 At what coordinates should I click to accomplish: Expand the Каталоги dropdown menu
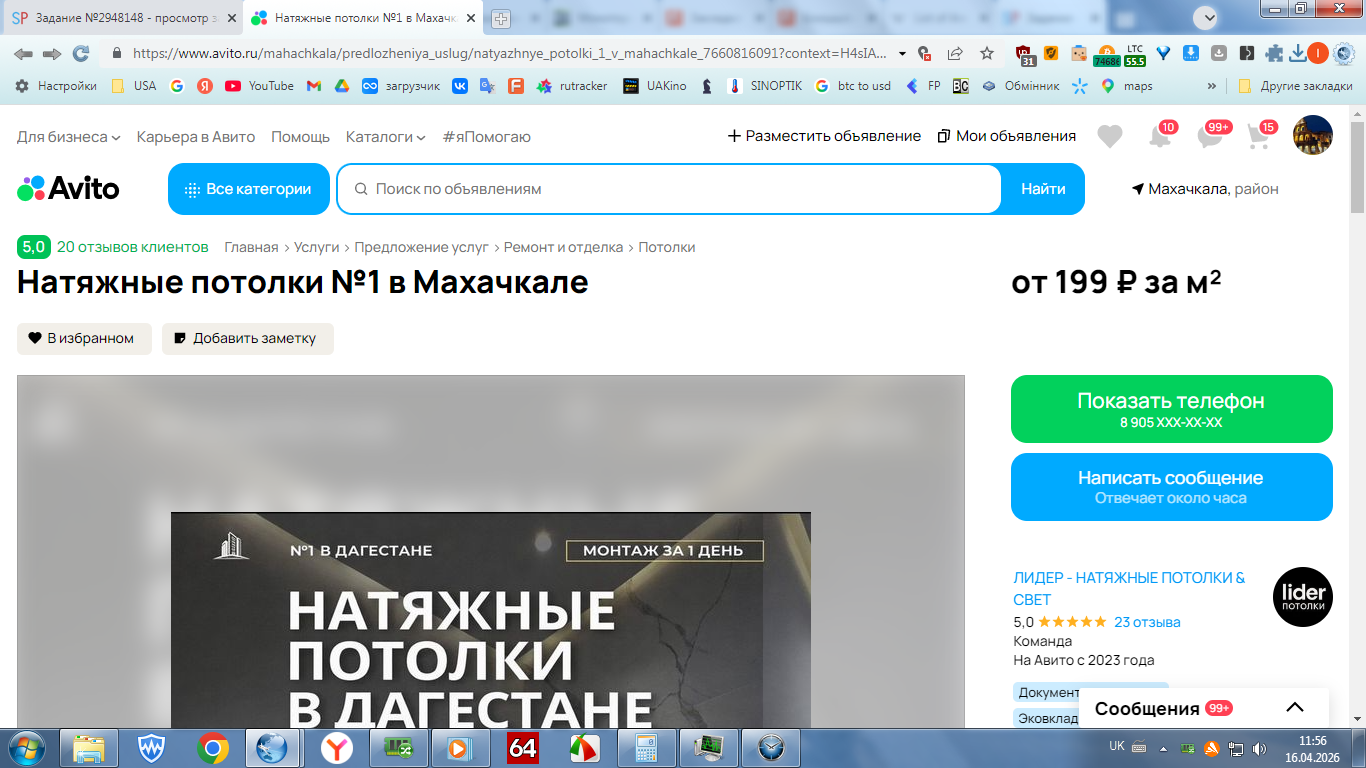coord(386,136)
